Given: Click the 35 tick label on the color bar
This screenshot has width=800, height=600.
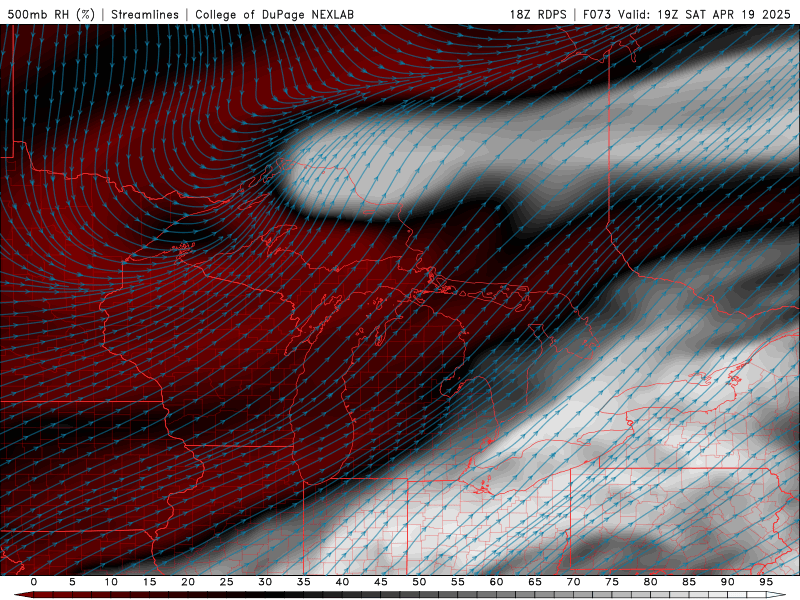Looking at the screenshot, I should 304,582.
